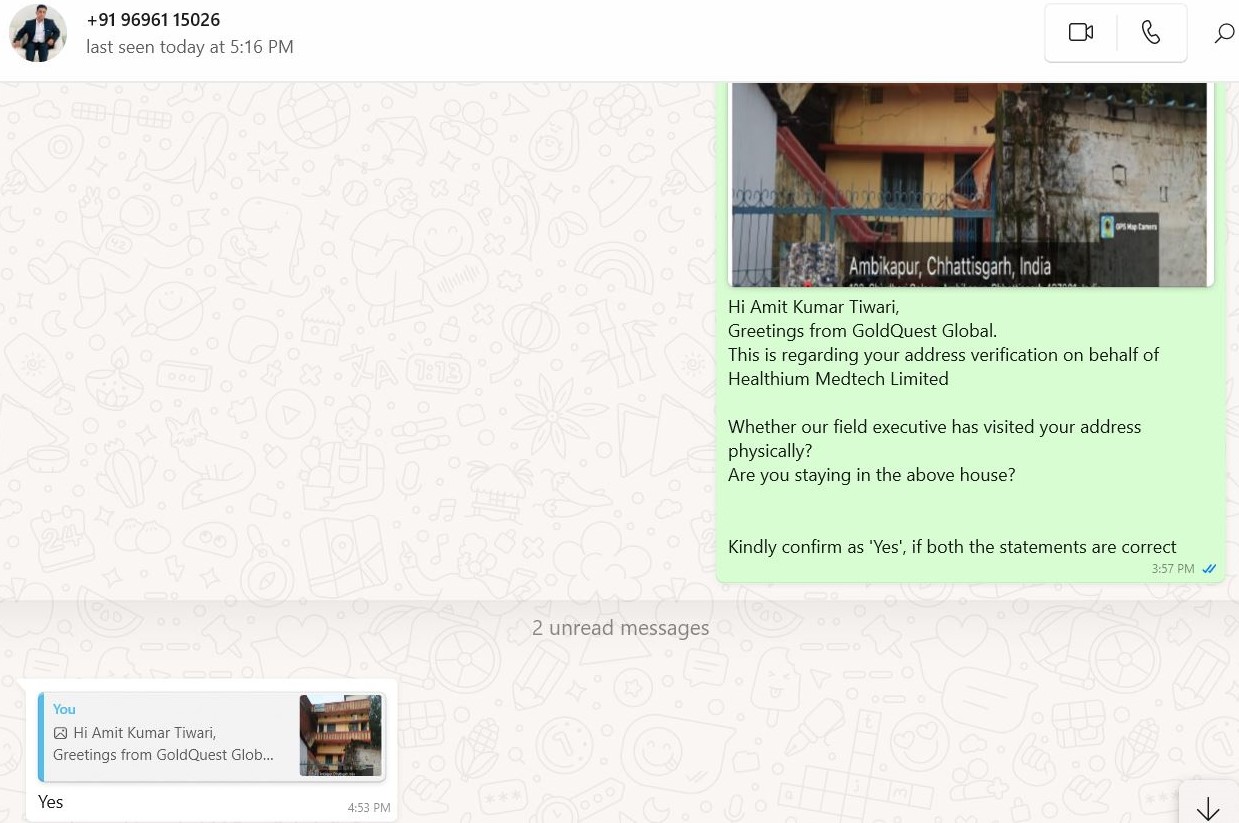Select the received 'Yes' message

tap(51, 802)
